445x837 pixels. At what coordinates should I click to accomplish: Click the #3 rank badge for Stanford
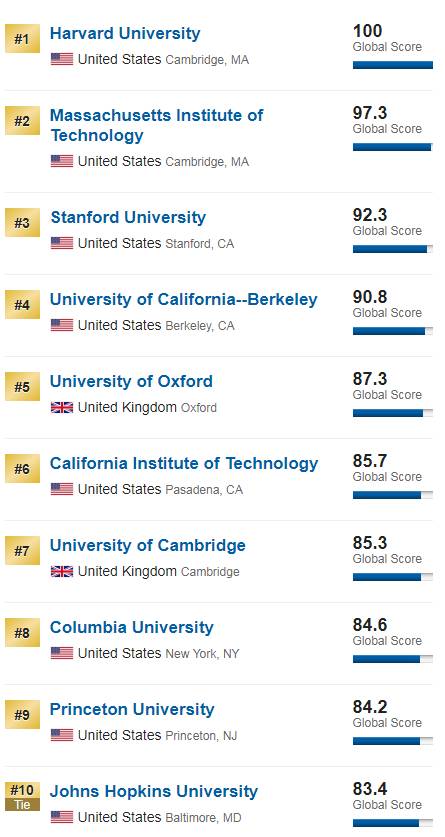click(x=22, y=223)
